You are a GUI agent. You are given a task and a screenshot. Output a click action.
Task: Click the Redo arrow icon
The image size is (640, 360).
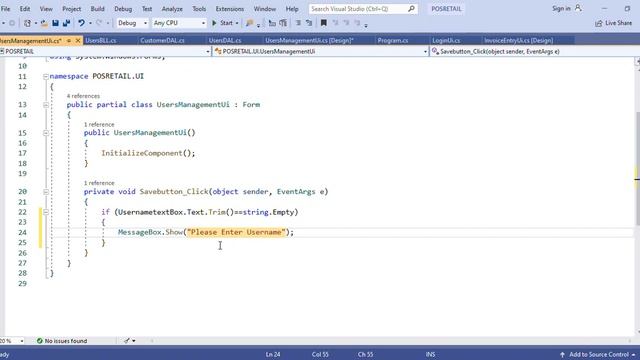point(99,23)
